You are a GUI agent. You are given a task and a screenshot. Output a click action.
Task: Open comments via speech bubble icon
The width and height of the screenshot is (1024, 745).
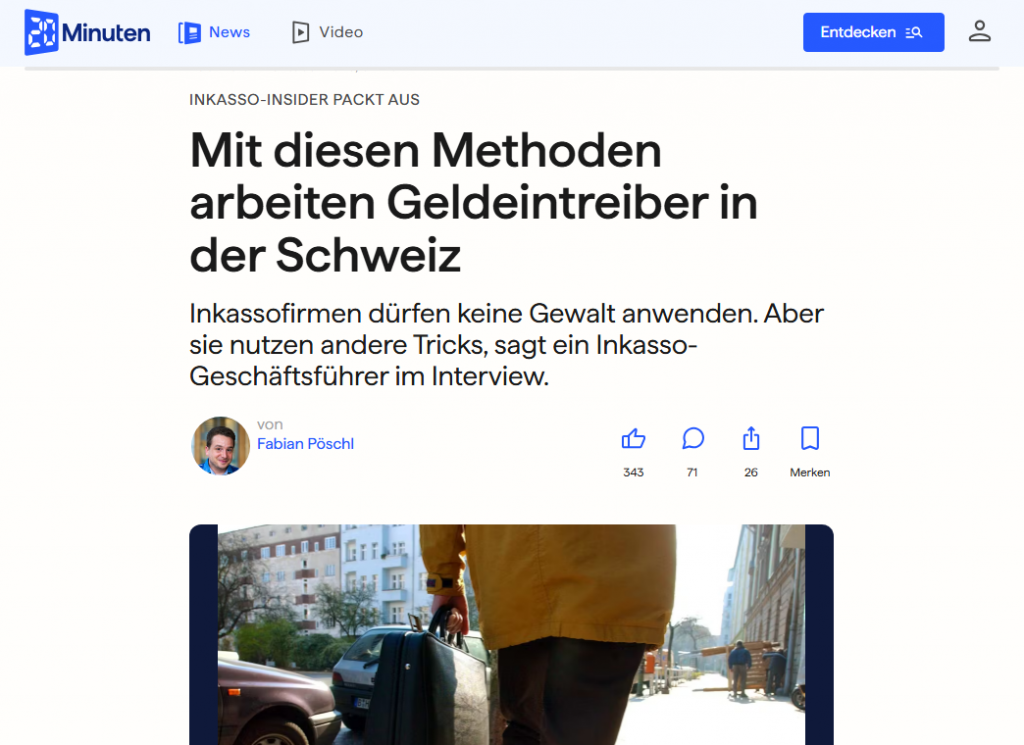coord(692,438)
